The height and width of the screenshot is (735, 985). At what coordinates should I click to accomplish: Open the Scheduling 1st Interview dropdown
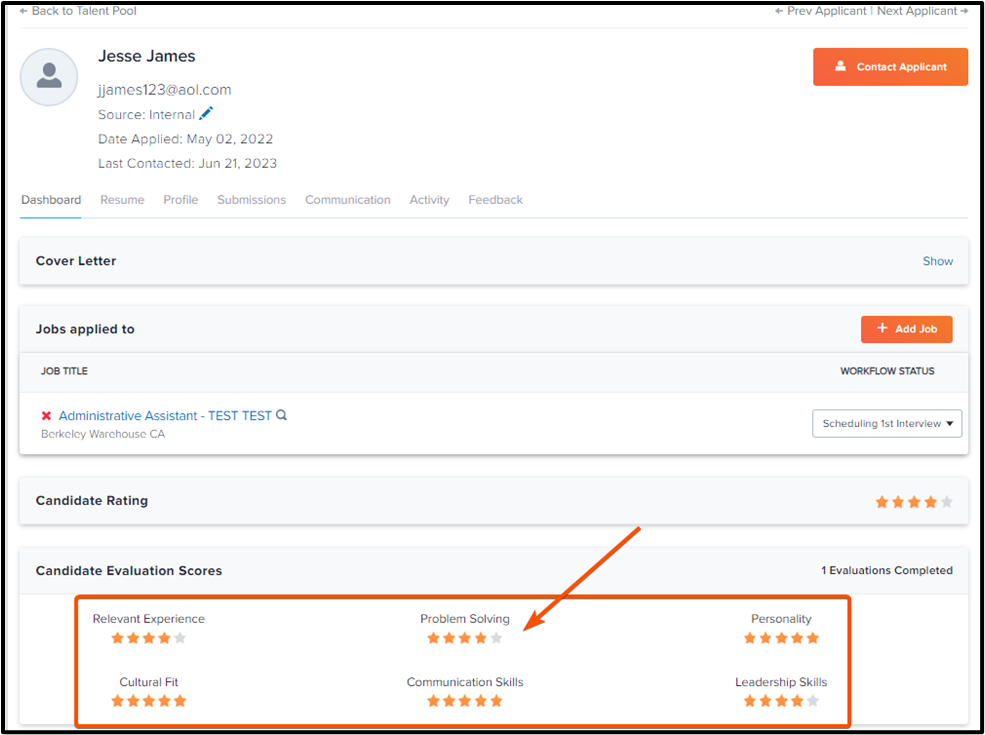point(888,424)
